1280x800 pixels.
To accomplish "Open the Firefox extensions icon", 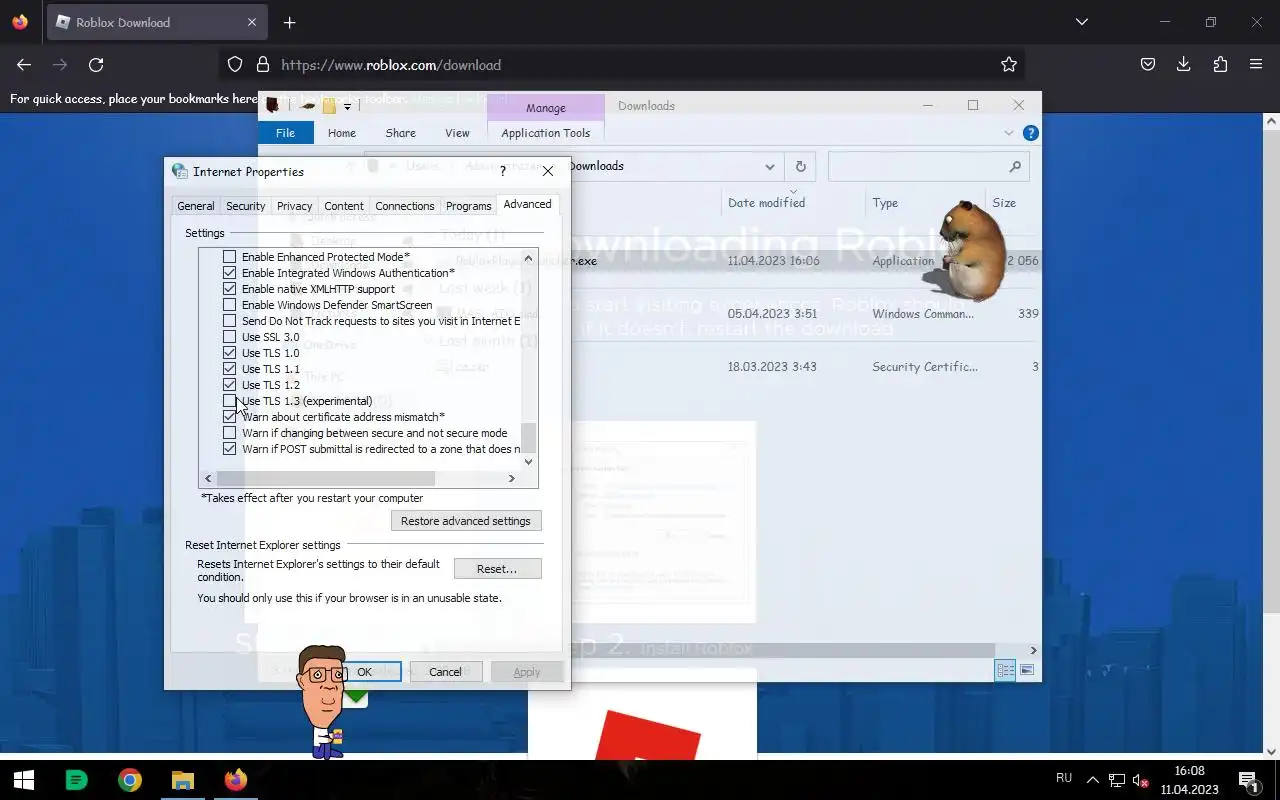I will pos(1220,64).
